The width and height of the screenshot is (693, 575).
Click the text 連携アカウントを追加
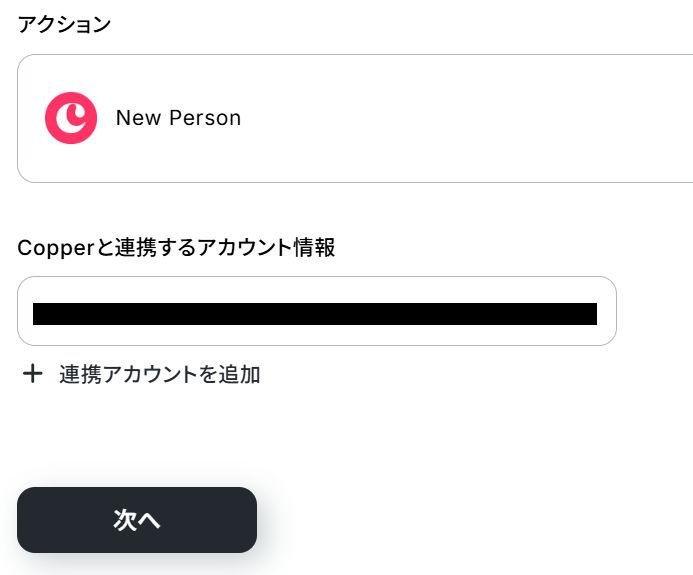tap(159, 375)
